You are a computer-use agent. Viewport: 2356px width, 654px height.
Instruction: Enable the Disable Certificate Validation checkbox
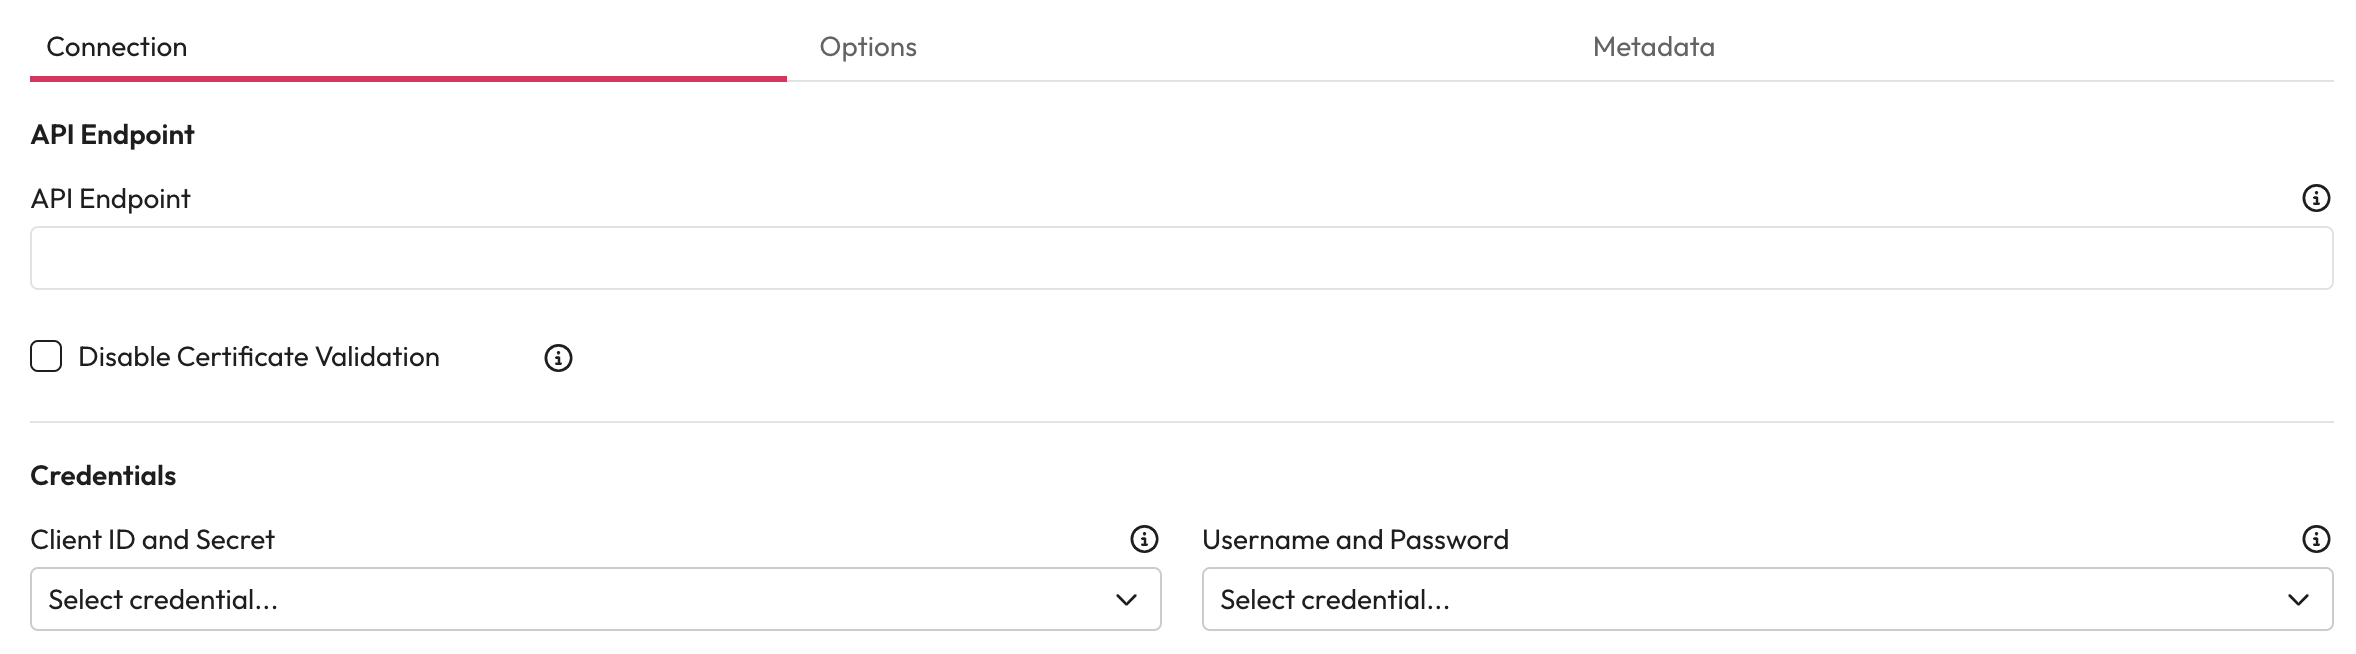46,357
